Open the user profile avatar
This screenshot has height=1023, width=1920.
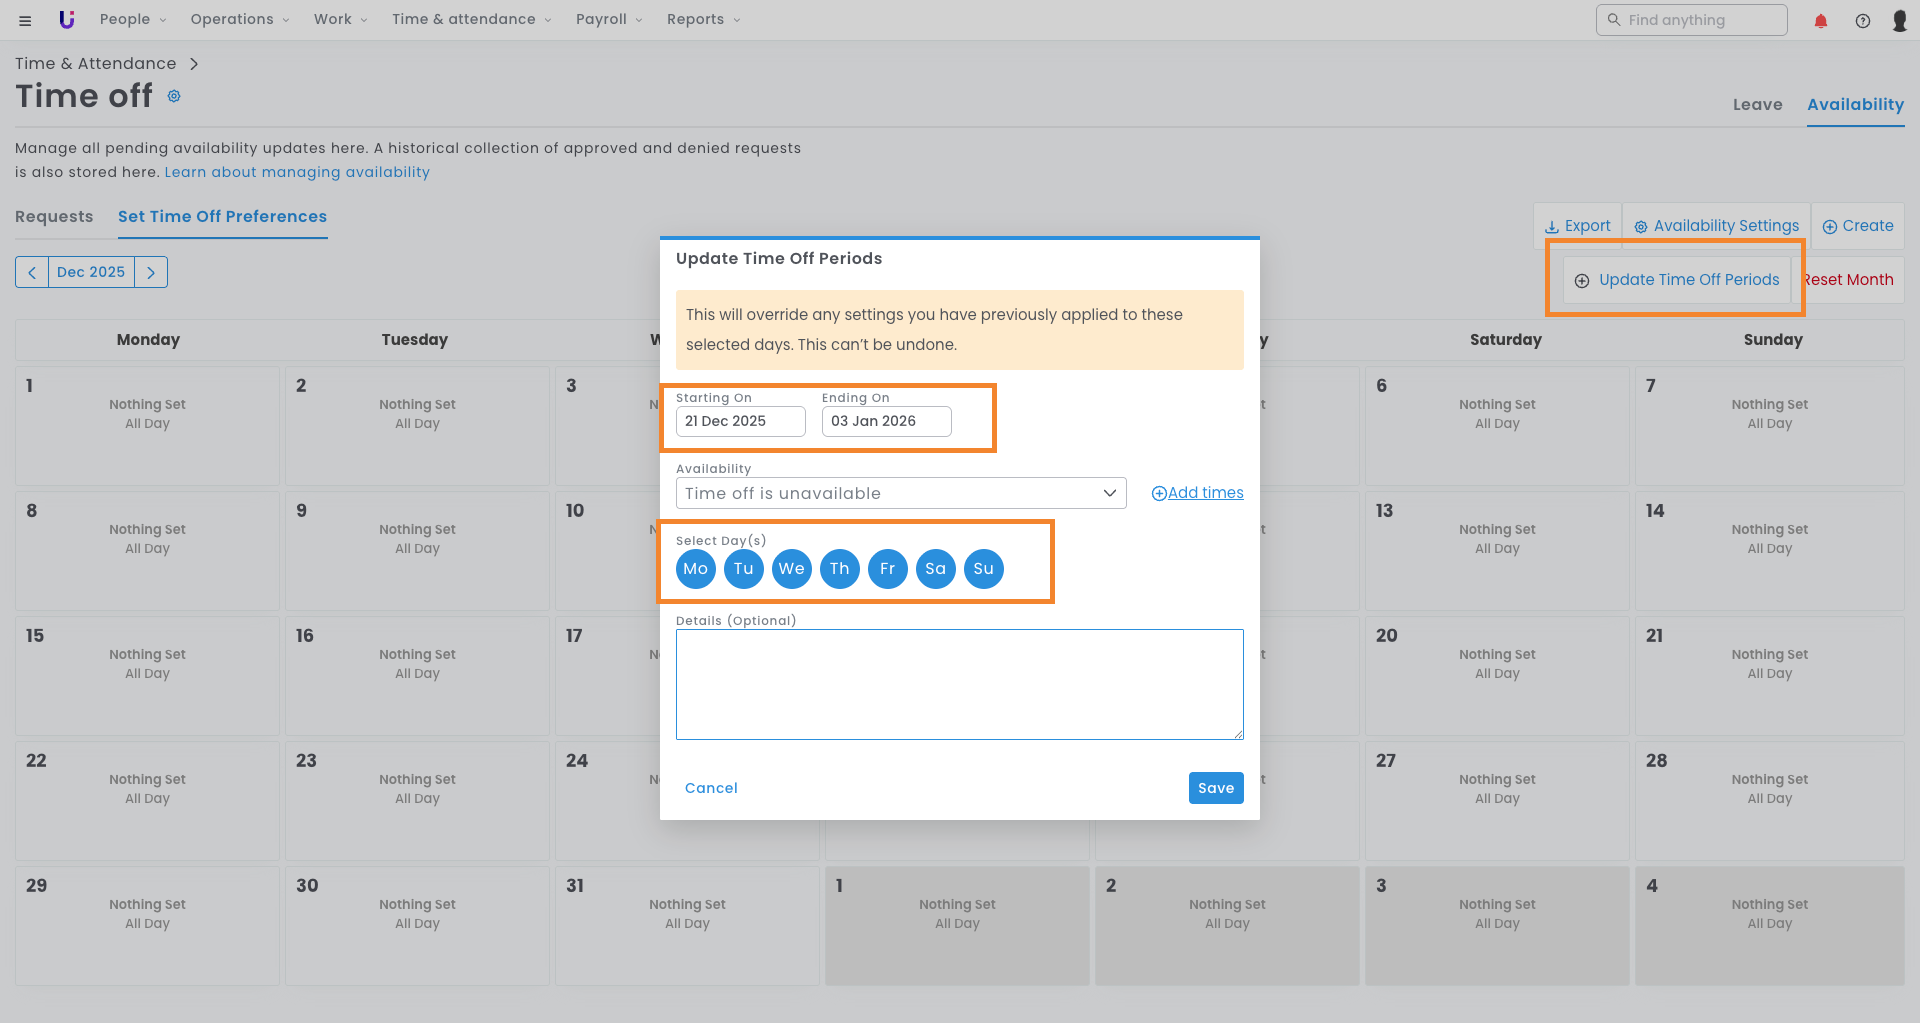pyautogui.click(x=1899, y=21)
